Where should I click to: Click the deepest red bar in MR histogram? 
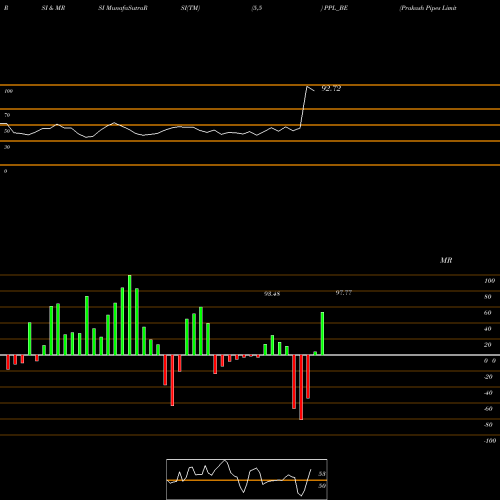pyautogui.click(x=301, y=387)
